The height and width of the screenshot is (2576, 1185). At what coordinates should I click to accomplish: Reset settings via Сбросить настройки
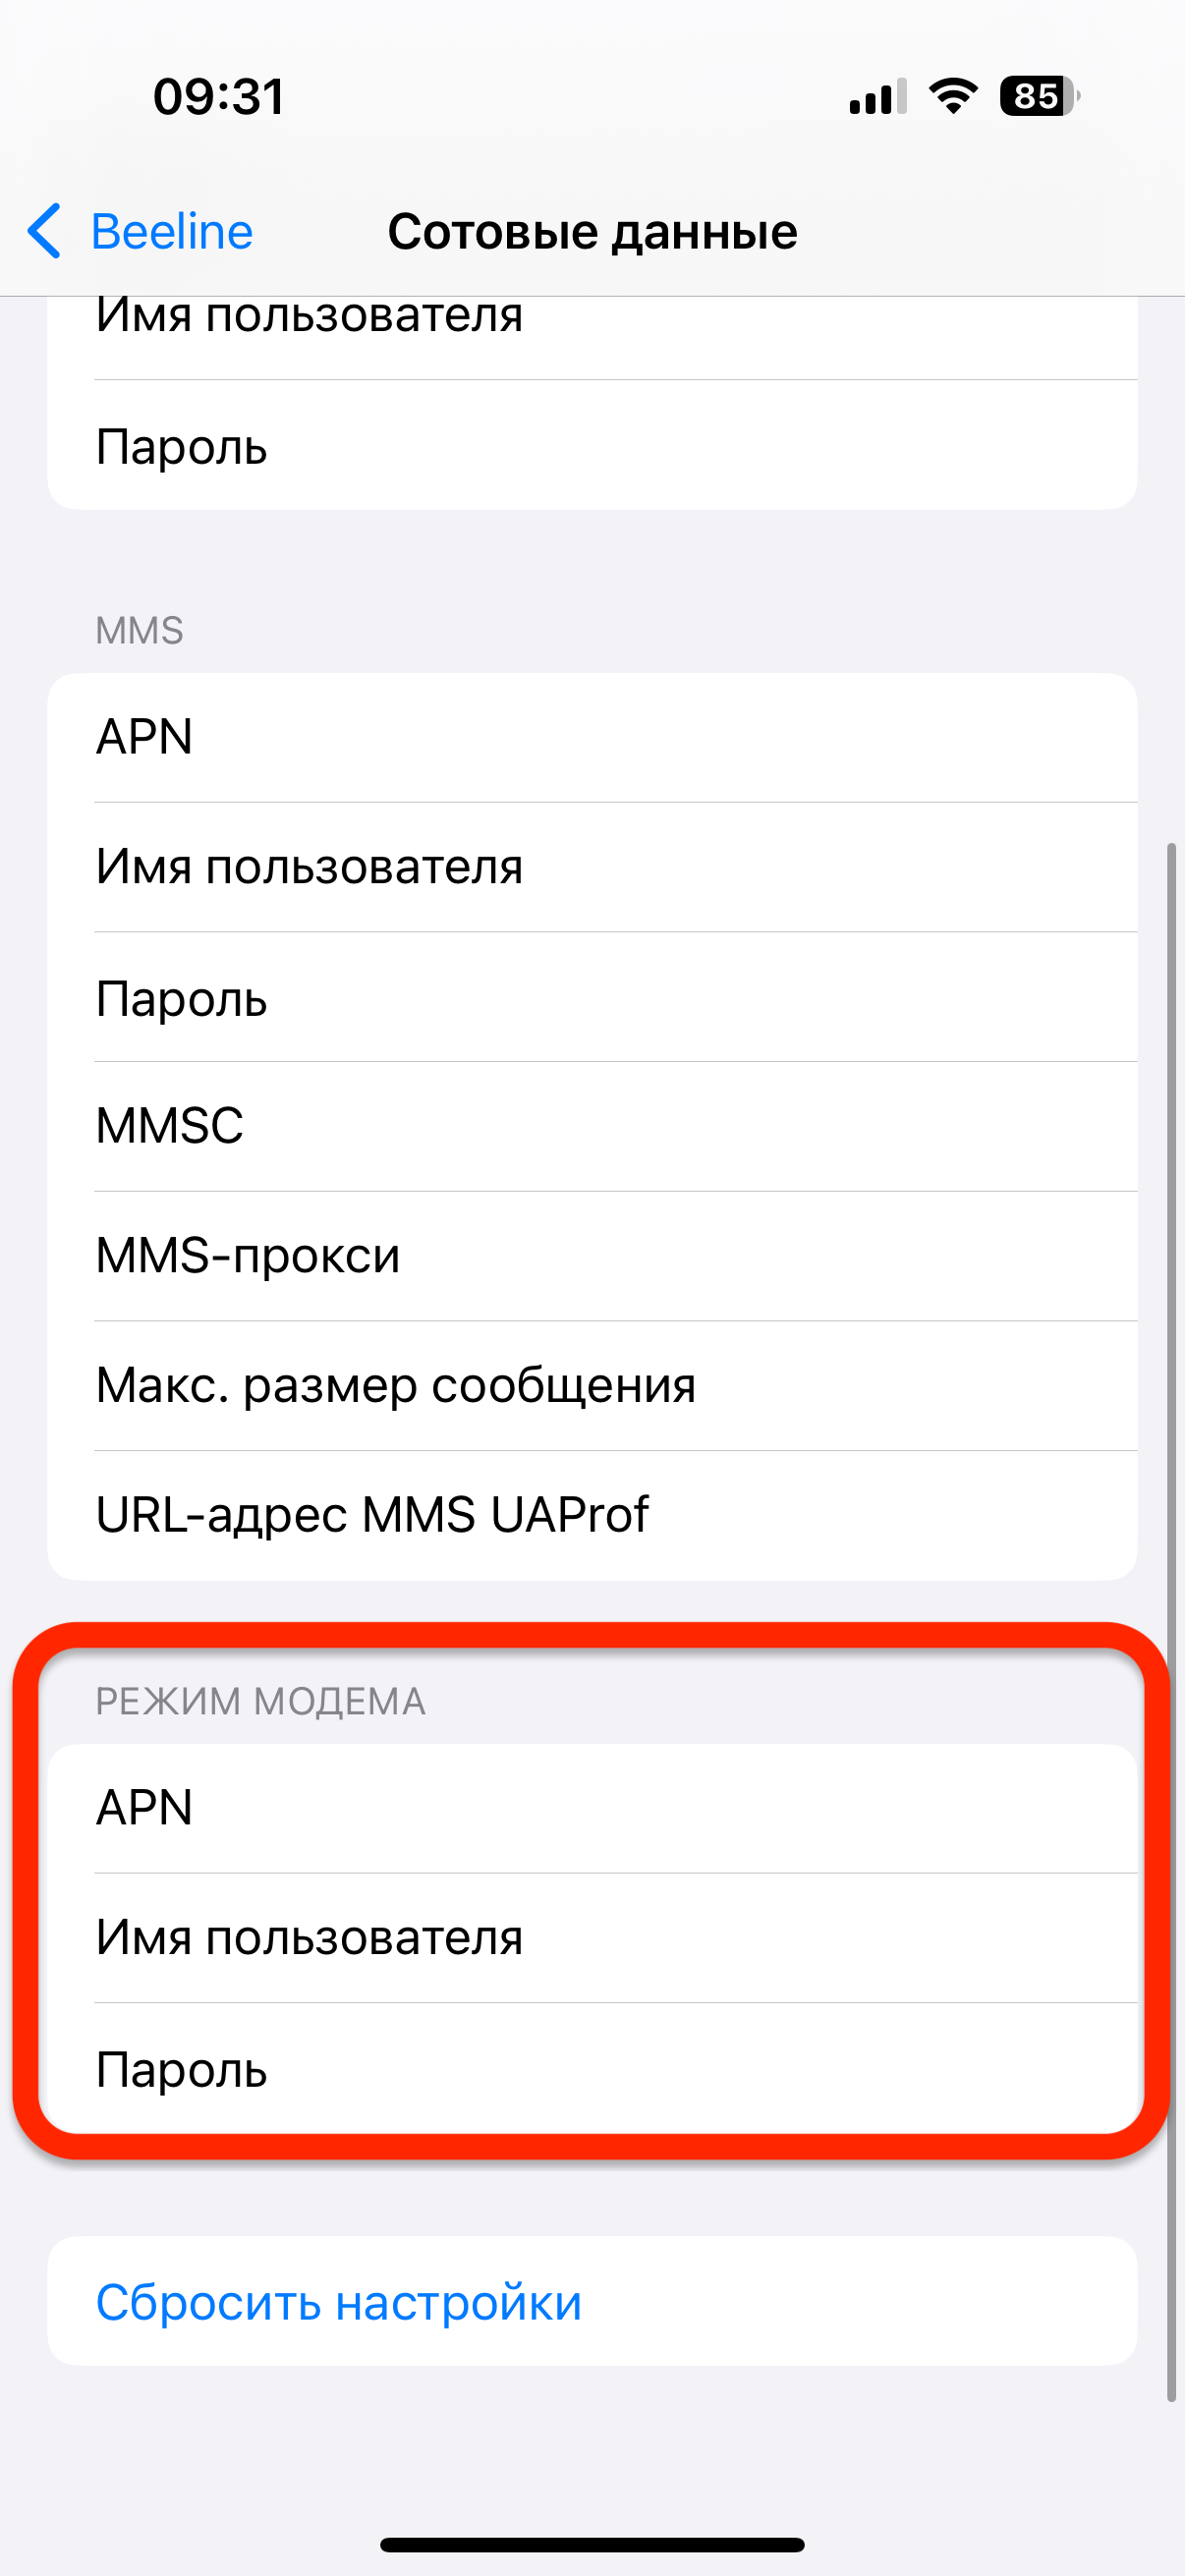(x=592, y=2301)
